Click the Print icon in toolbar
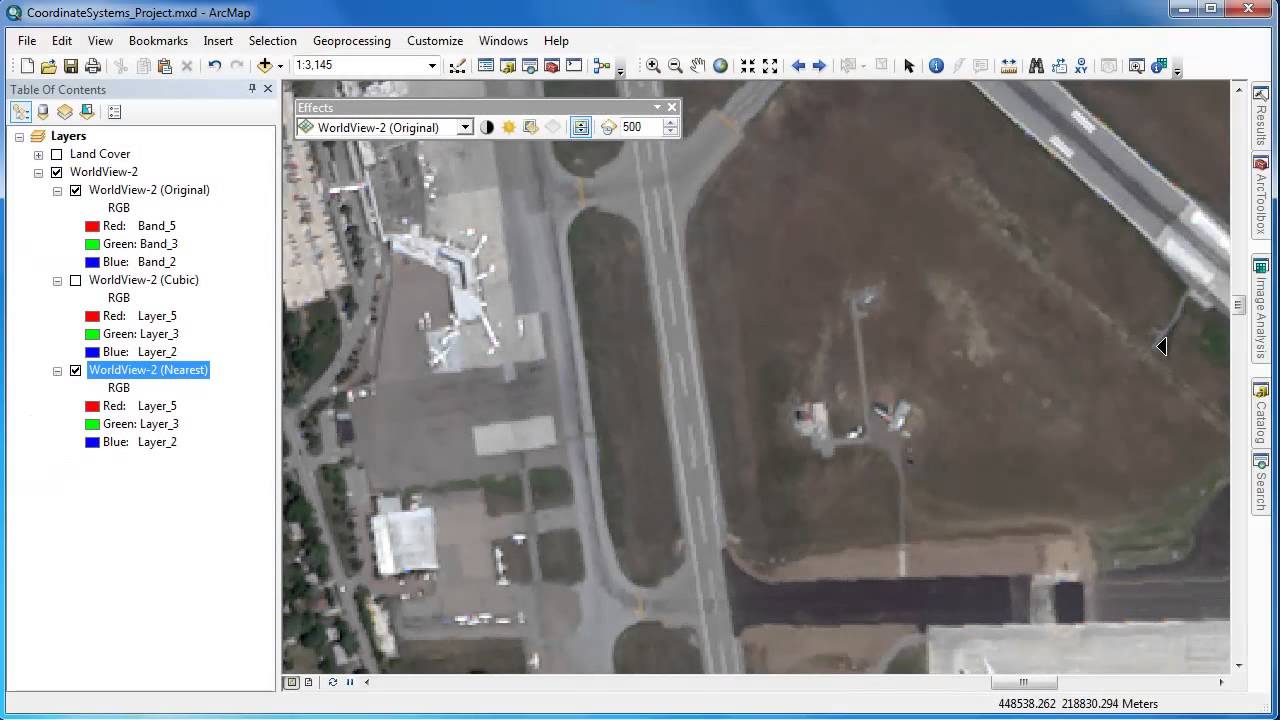This screenshot has width=1280, height=720. point(93,66)
